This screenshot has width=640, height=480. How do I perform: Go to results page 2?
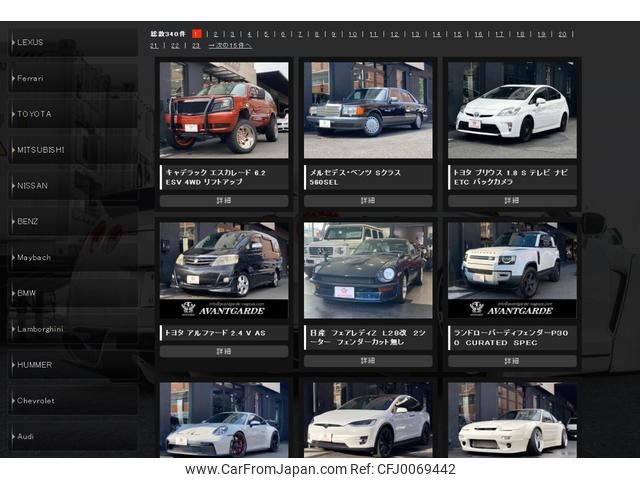[x=216, y=34]
